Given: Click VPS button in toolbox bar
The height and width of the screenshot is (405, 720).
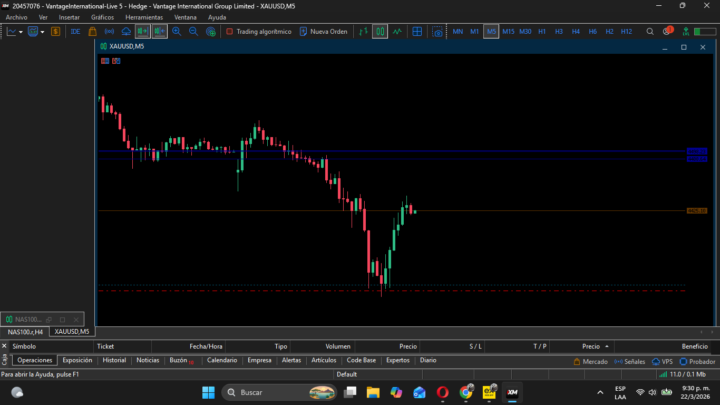Looking at the screenshot, I should (x=662, y=362).
